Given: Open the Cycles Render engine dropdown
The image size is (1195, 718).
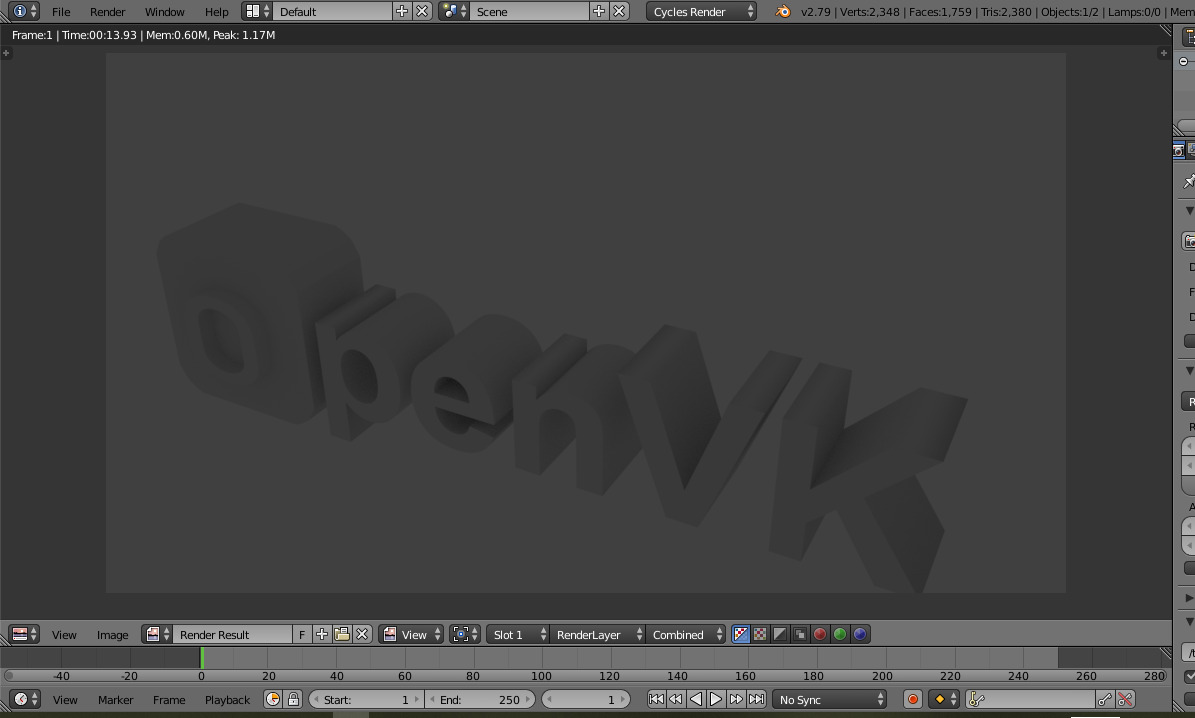Looking at the screenshot, I should click(x=702, y=11).
